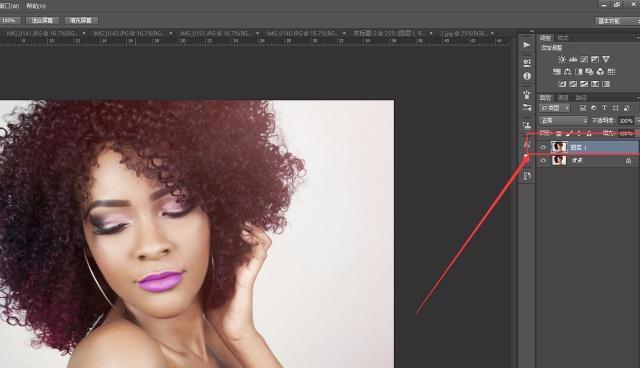The height and width of the screenshot is (368, 640).
Task: Toggle lock position for layer
Action: coord(579,133)
